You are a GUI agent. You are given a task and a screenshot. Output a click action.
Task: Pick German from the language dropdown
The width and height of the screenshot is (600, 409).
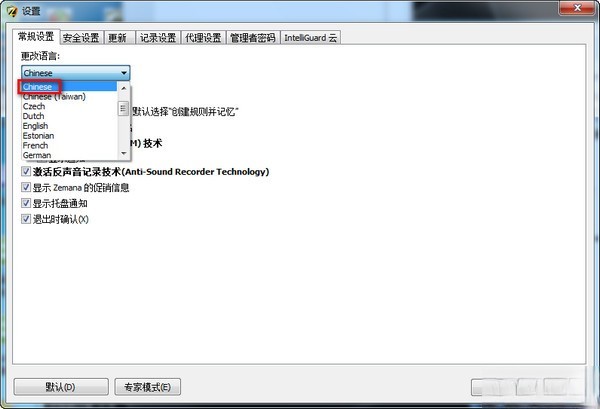37,155
